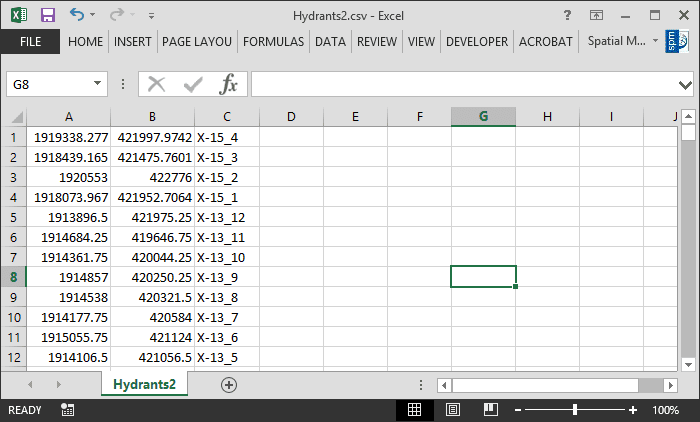Click the Undo arrow icon

click(77, 15)
